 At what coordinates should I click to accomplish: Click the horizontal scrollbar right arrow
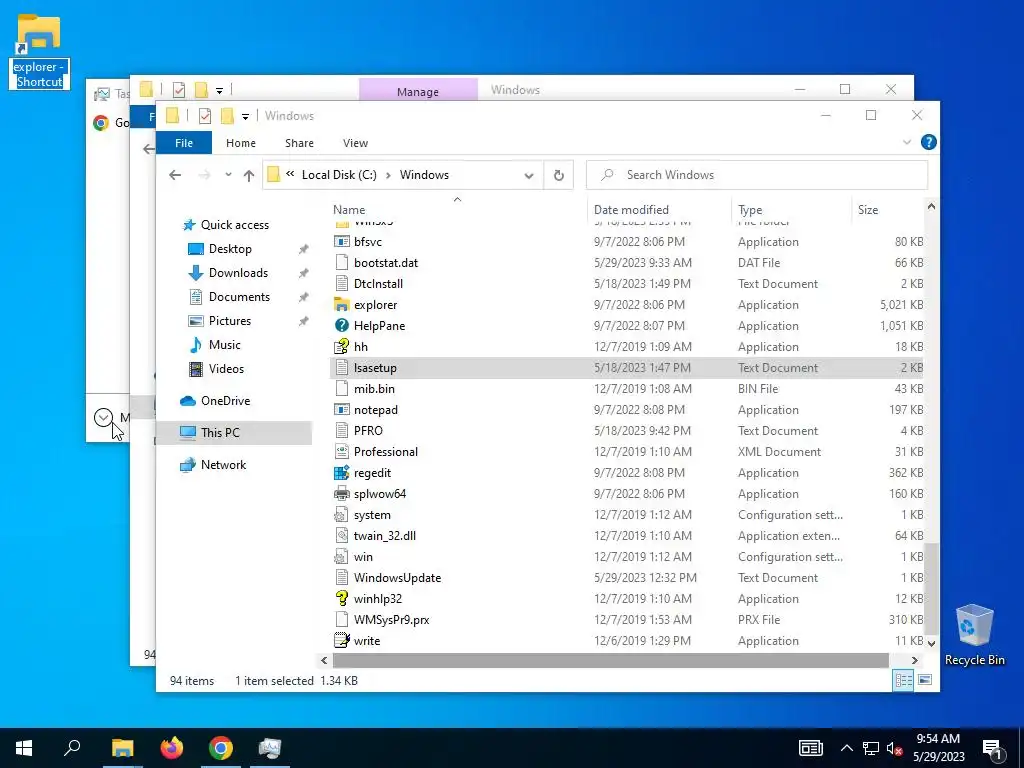pos(914,660)
